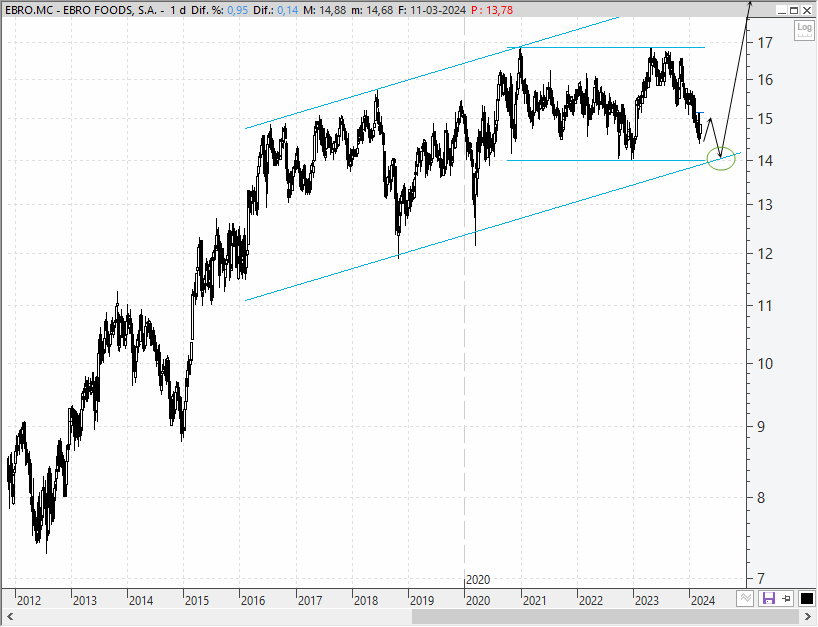Click the red 'P: 13,78' price label
The image size is (818, 627).
tap(492, 10)
